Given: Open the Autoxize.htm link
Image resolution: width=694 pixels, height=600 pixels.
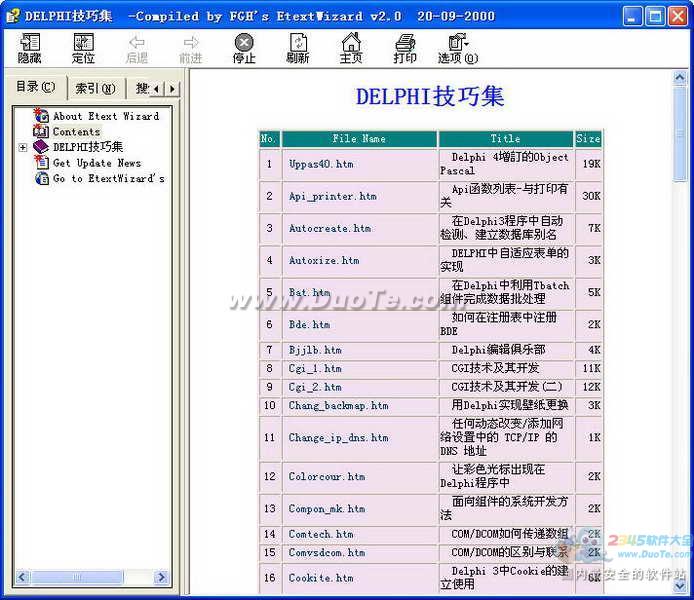Looking at the screenshot, I should click(324, 261).
